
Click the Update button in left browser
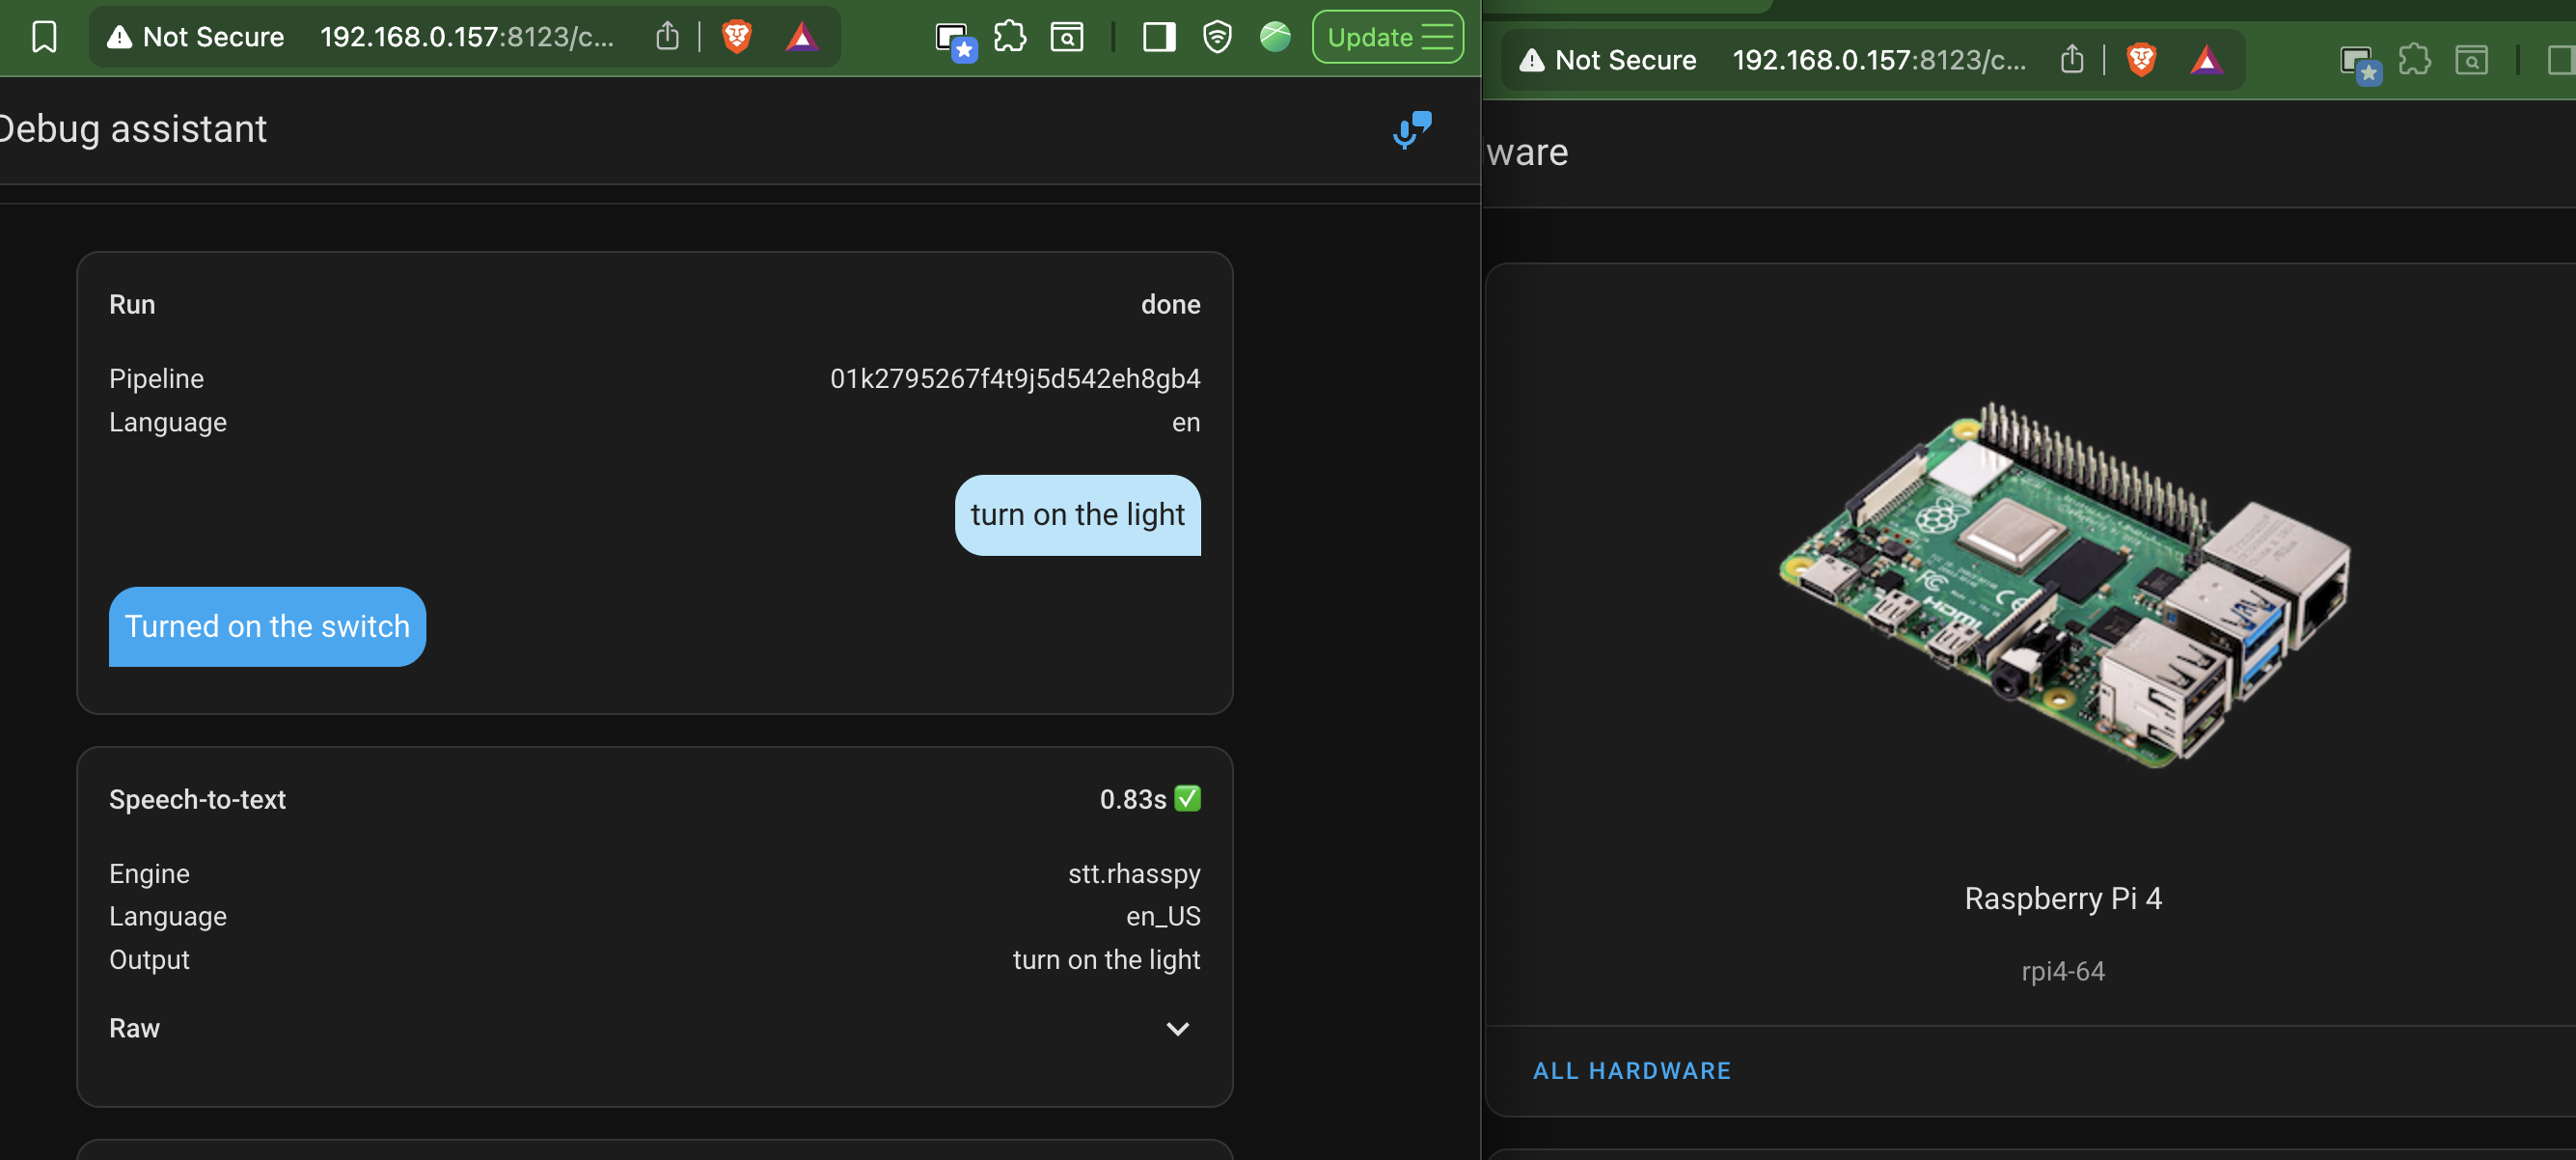[1388, 37]
